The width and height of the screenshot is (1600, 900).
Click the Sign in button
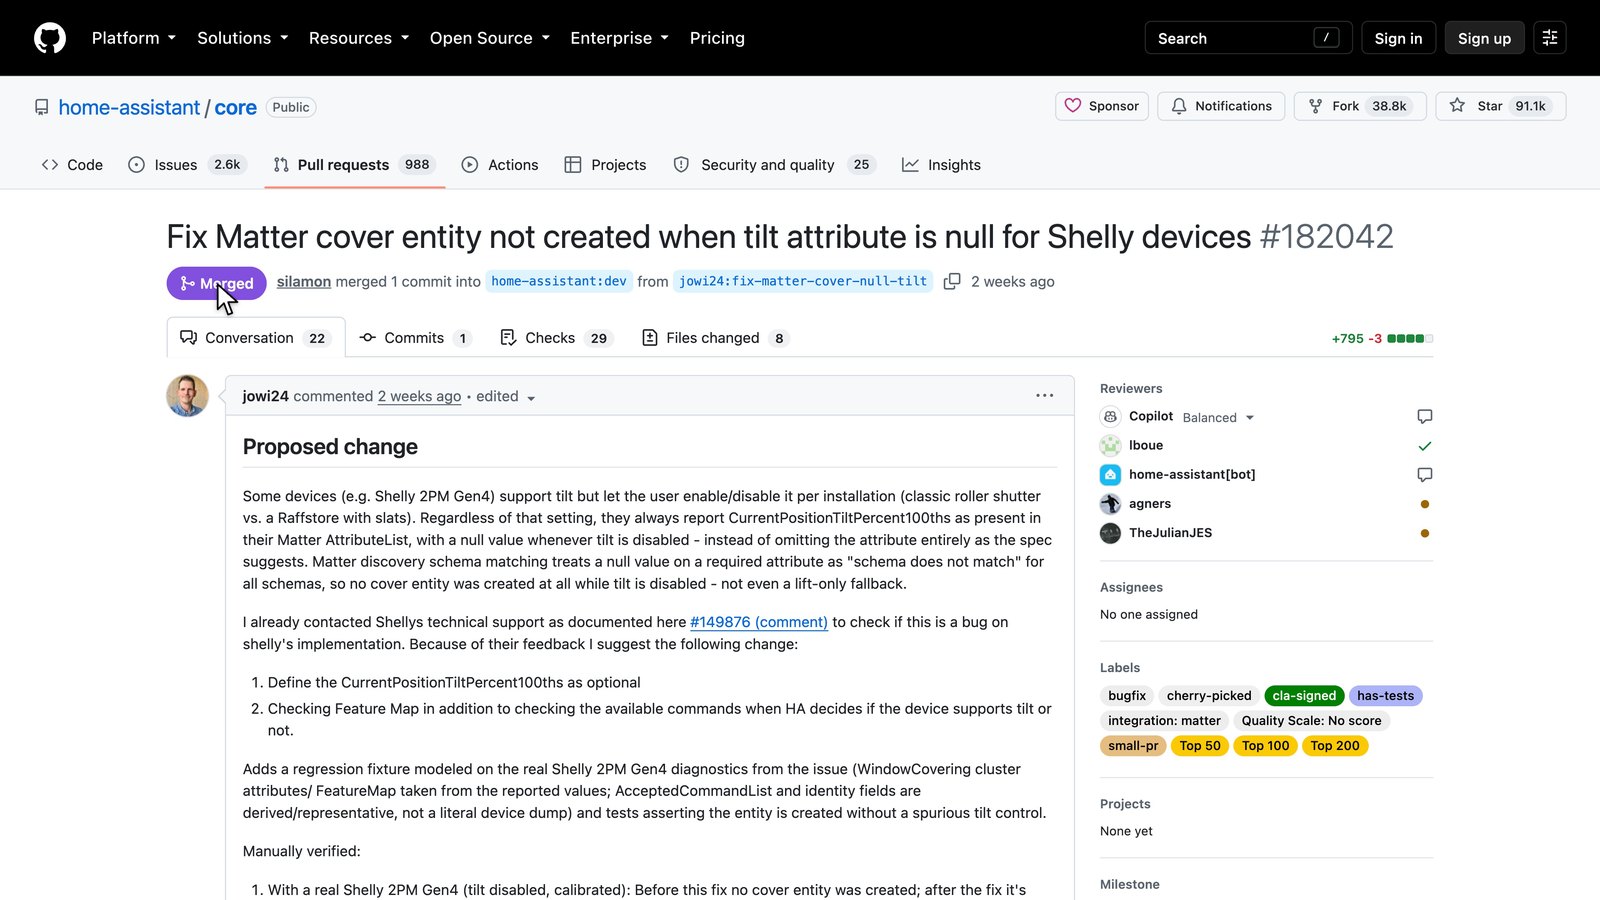[1398, 38]
